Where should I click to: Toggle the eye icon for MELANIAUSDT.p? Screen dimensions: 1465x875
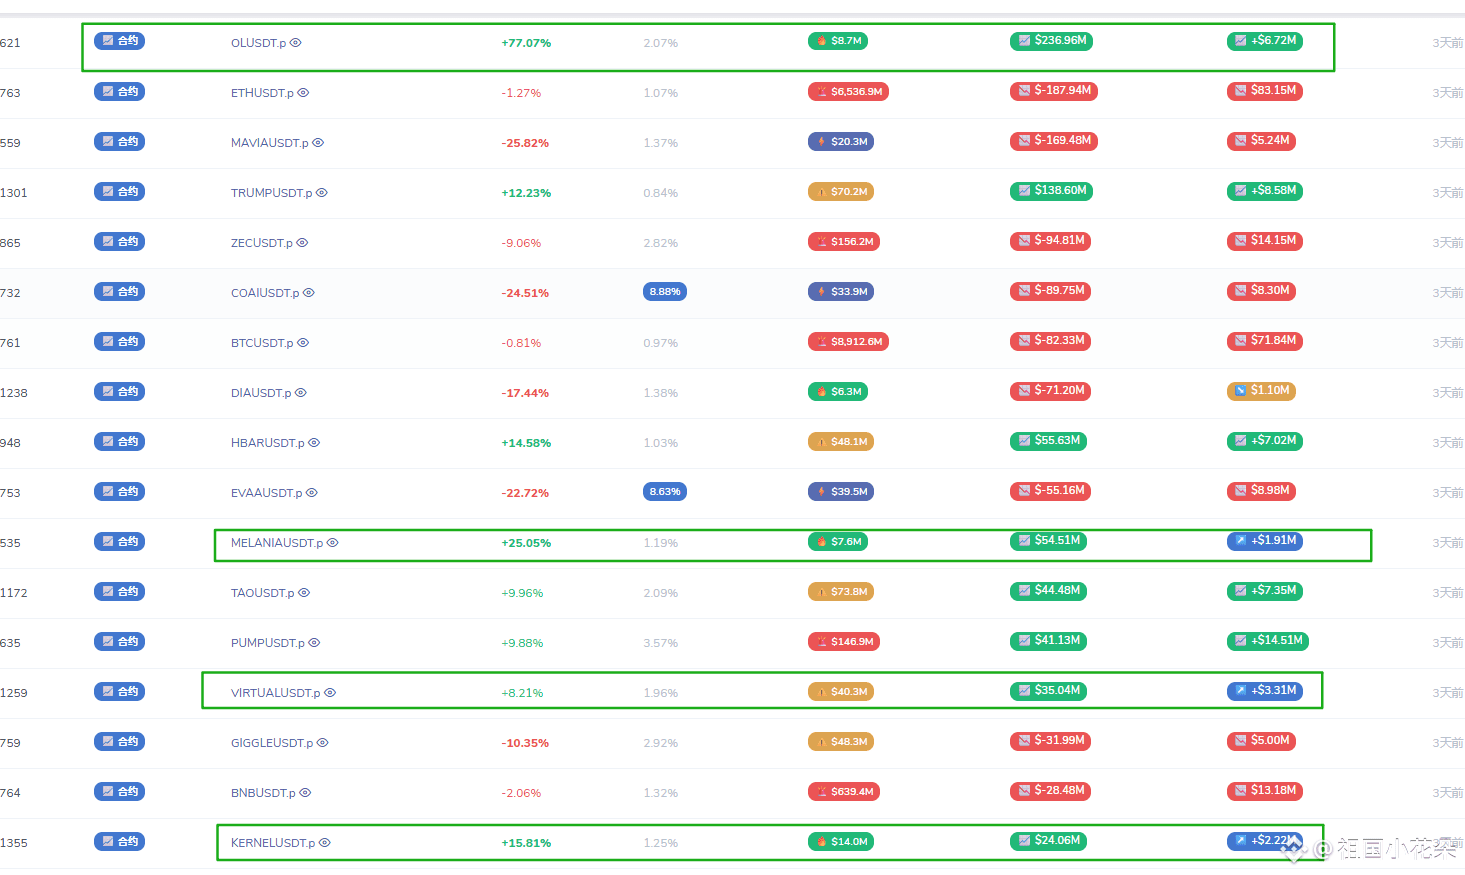pos(333,543)
